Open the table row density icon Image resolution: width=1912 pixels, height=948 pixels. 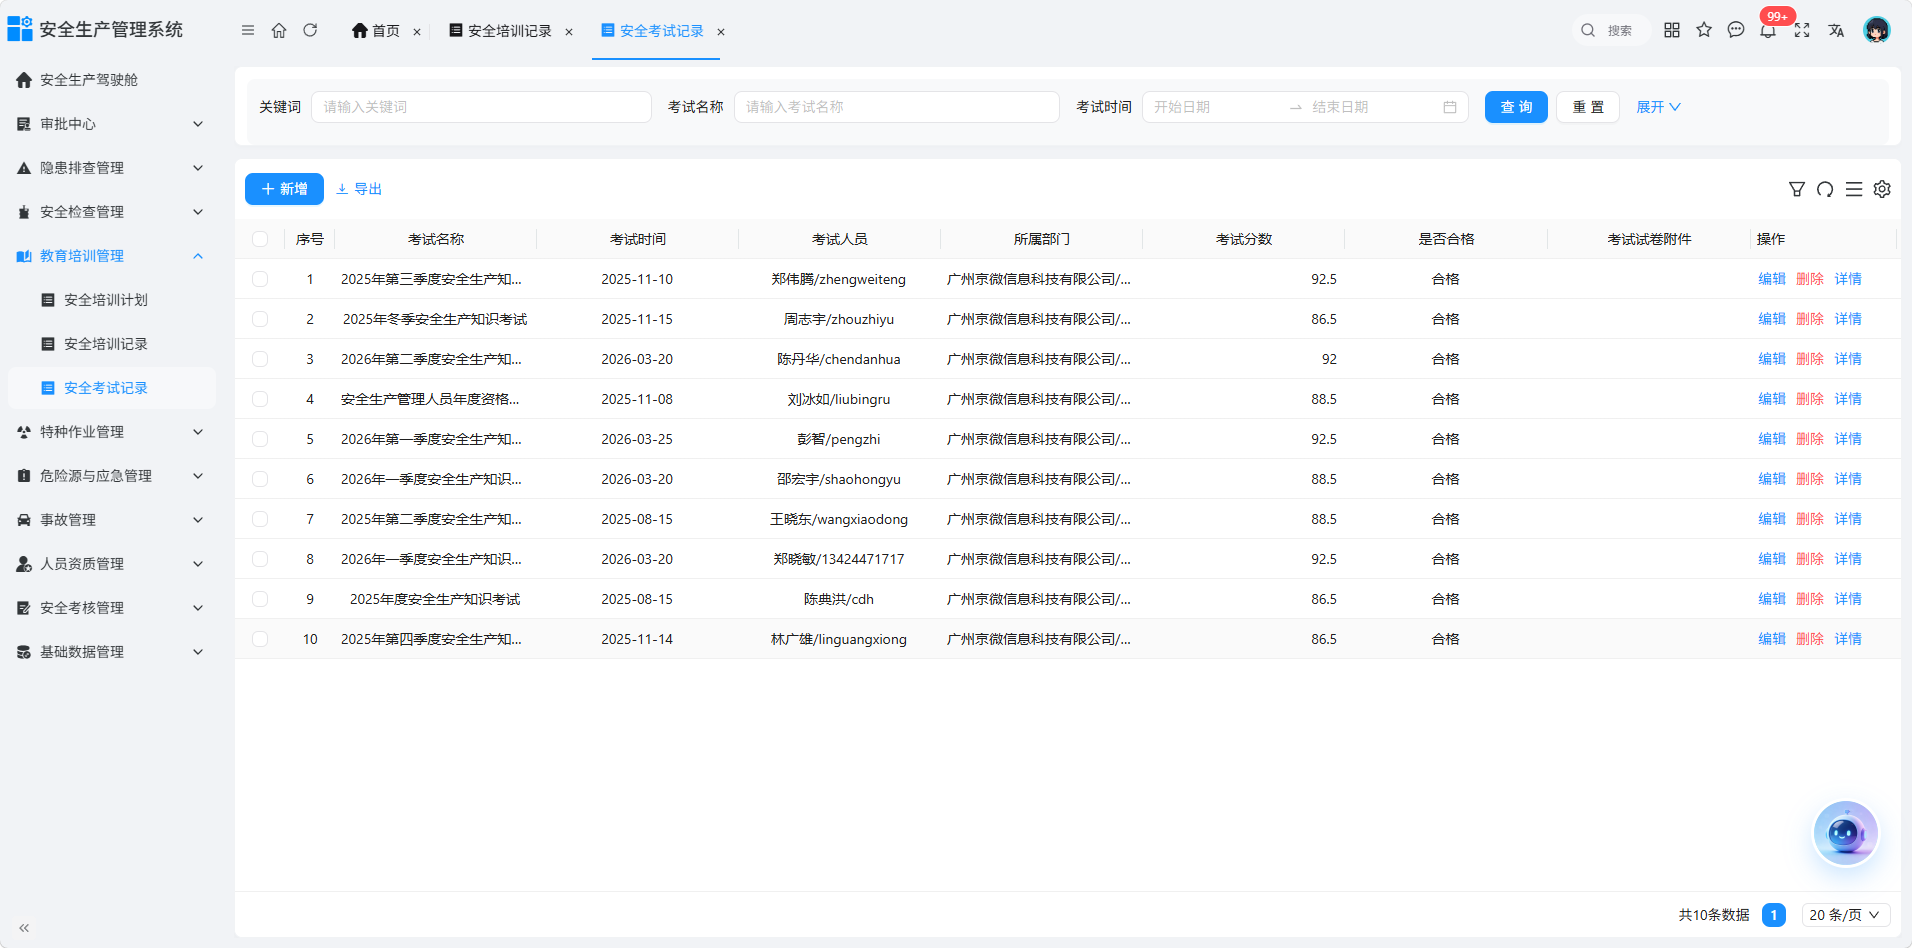(x=1854, y=189)
